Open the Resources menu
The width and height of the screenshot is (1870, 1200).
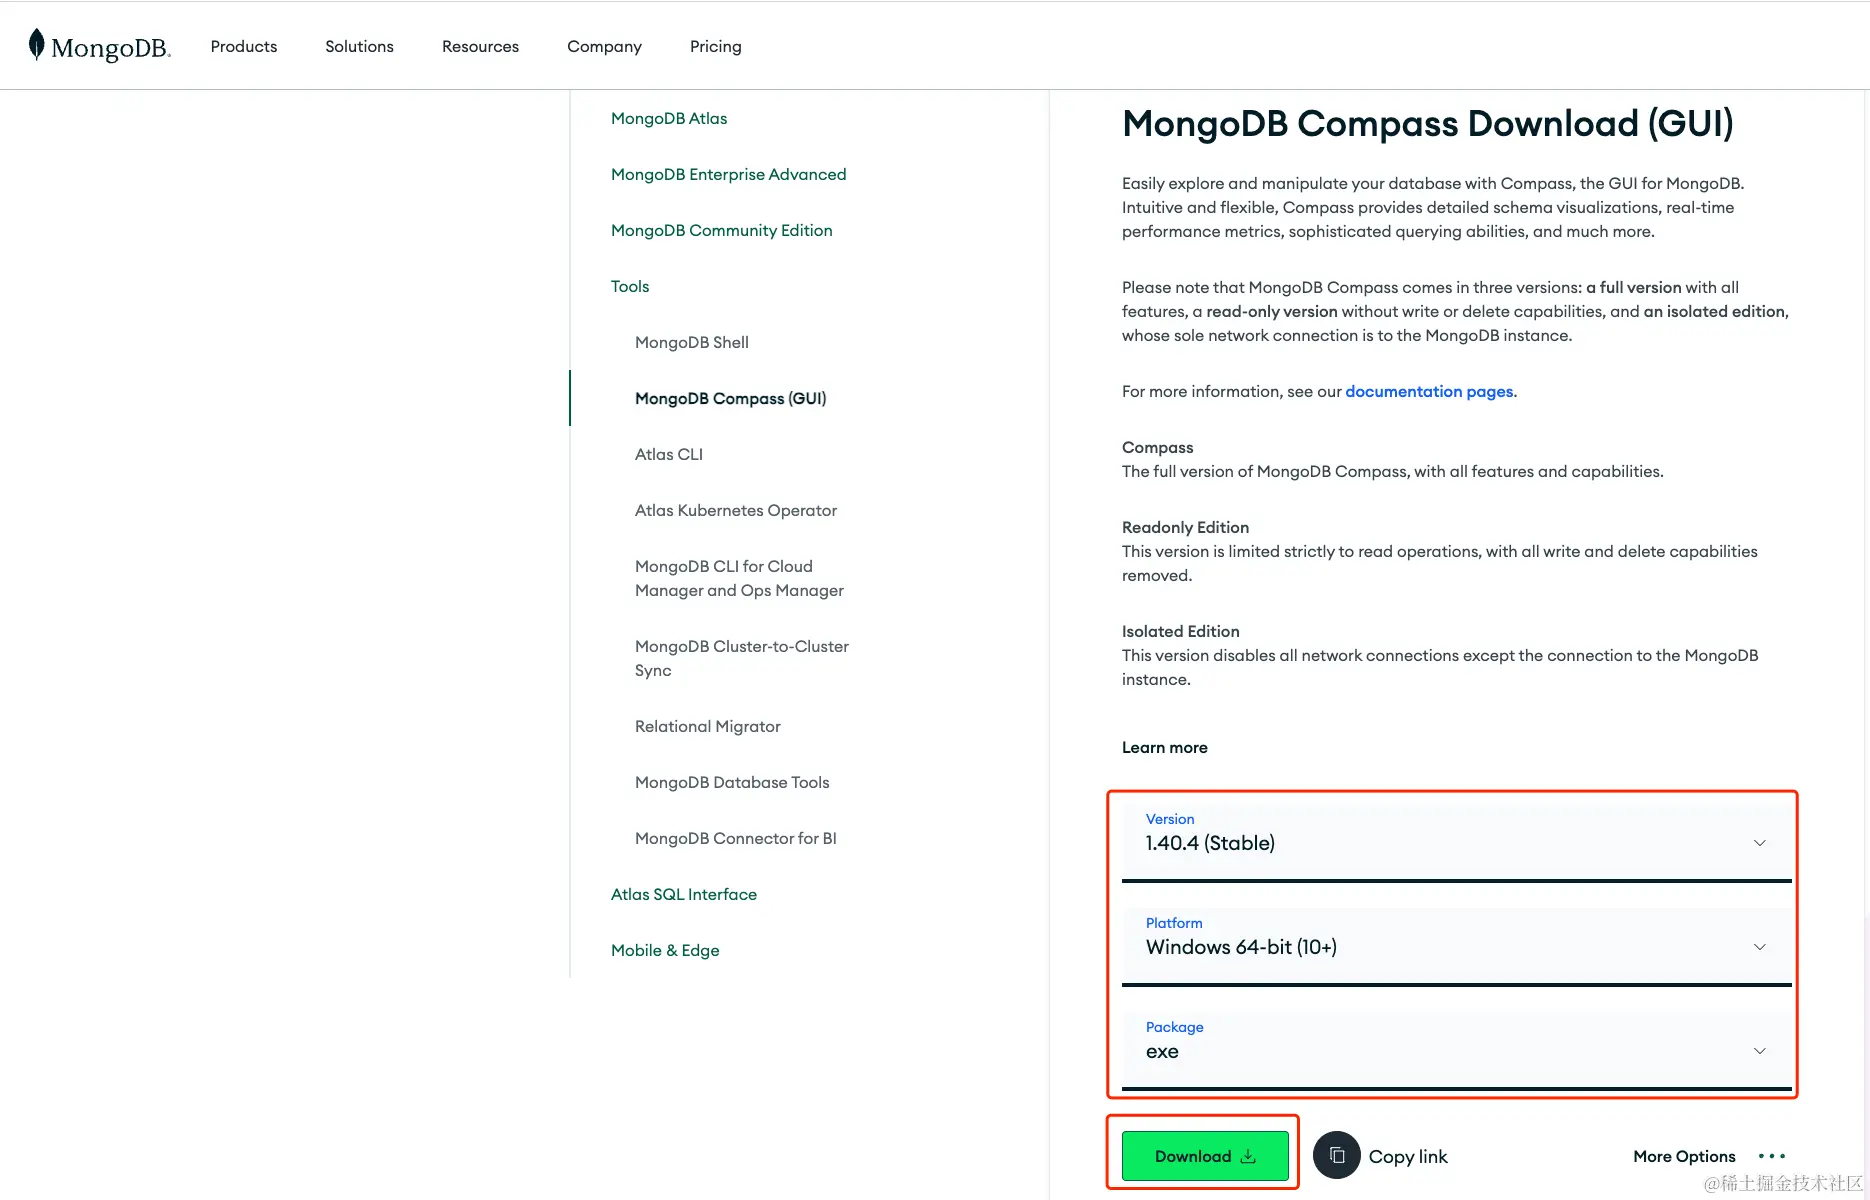tap(480, 46)
